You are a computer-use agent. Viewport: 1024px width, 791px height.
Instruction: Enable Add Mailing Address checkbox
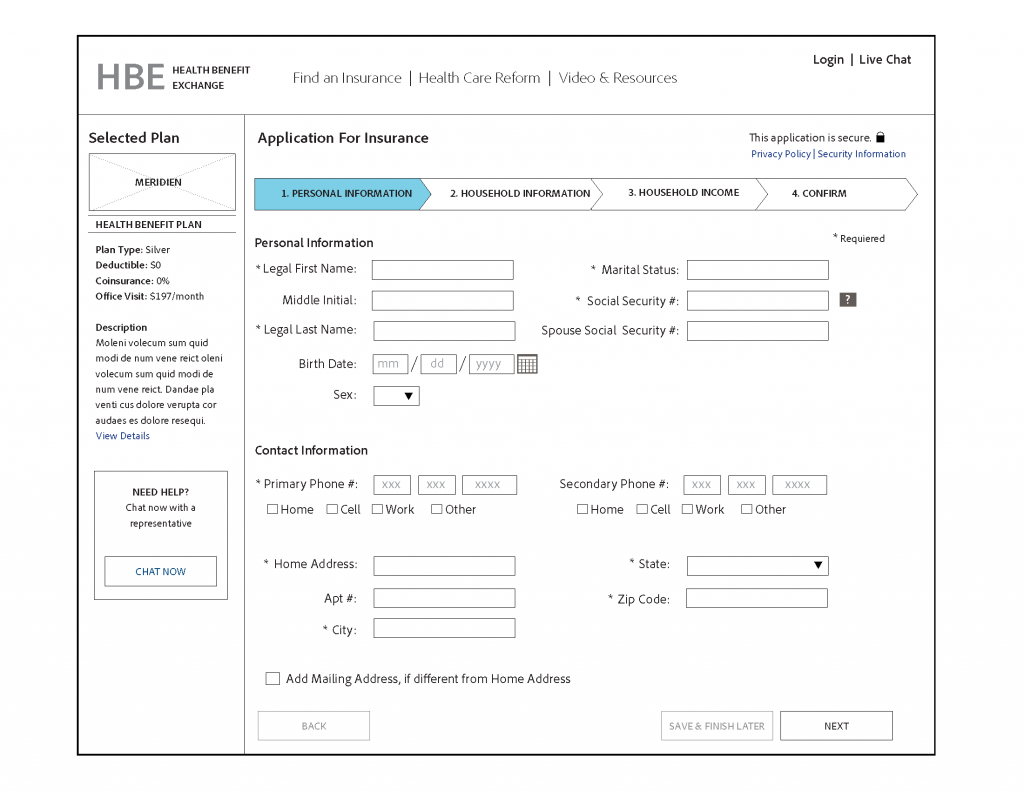click(272, 679)
